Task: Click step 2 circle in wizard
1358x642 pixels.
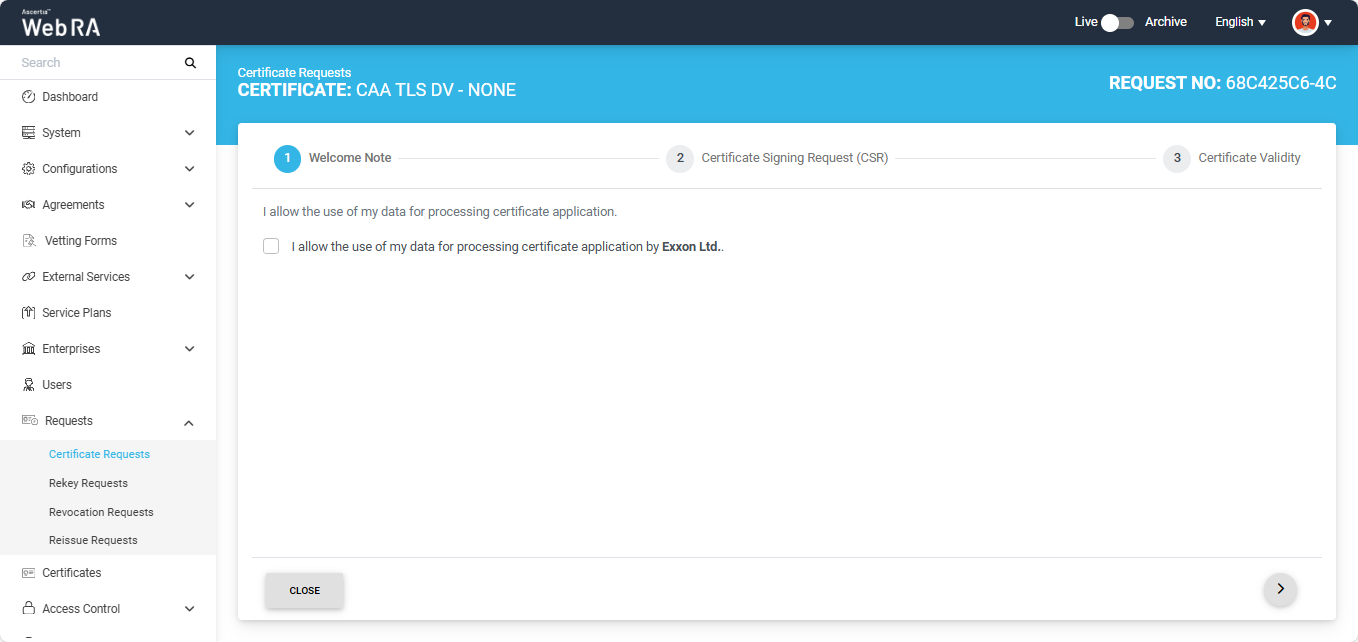Action: [680, 158]
